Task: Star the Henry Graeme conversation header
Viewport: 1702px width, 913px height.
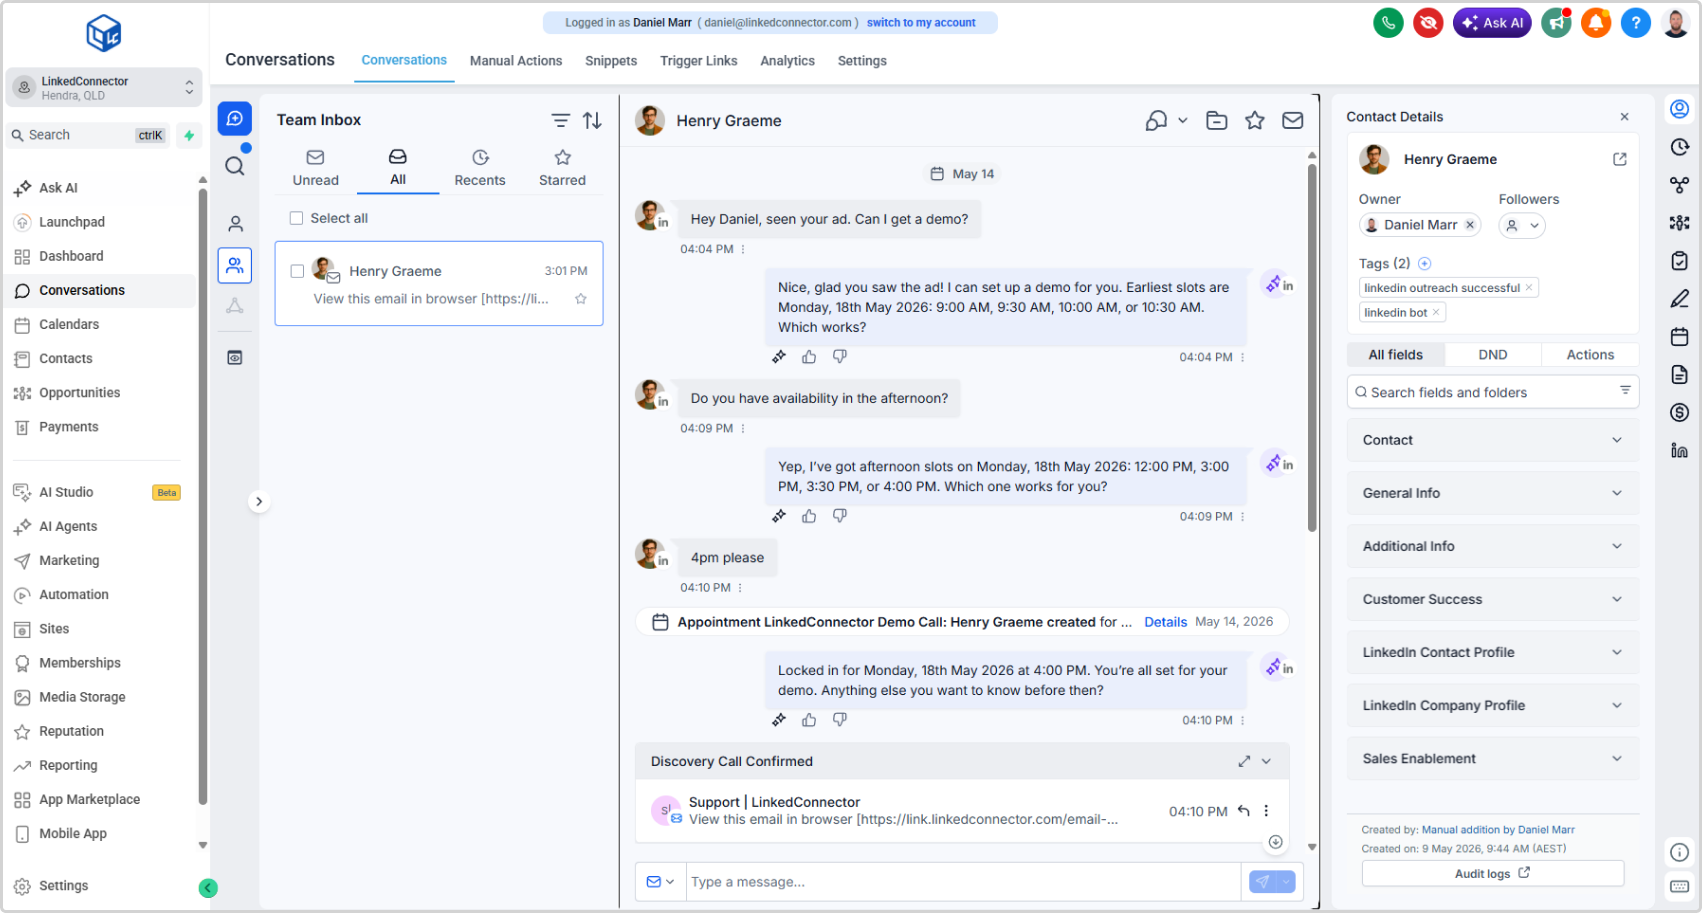Action: click(x=1255, y=121)
